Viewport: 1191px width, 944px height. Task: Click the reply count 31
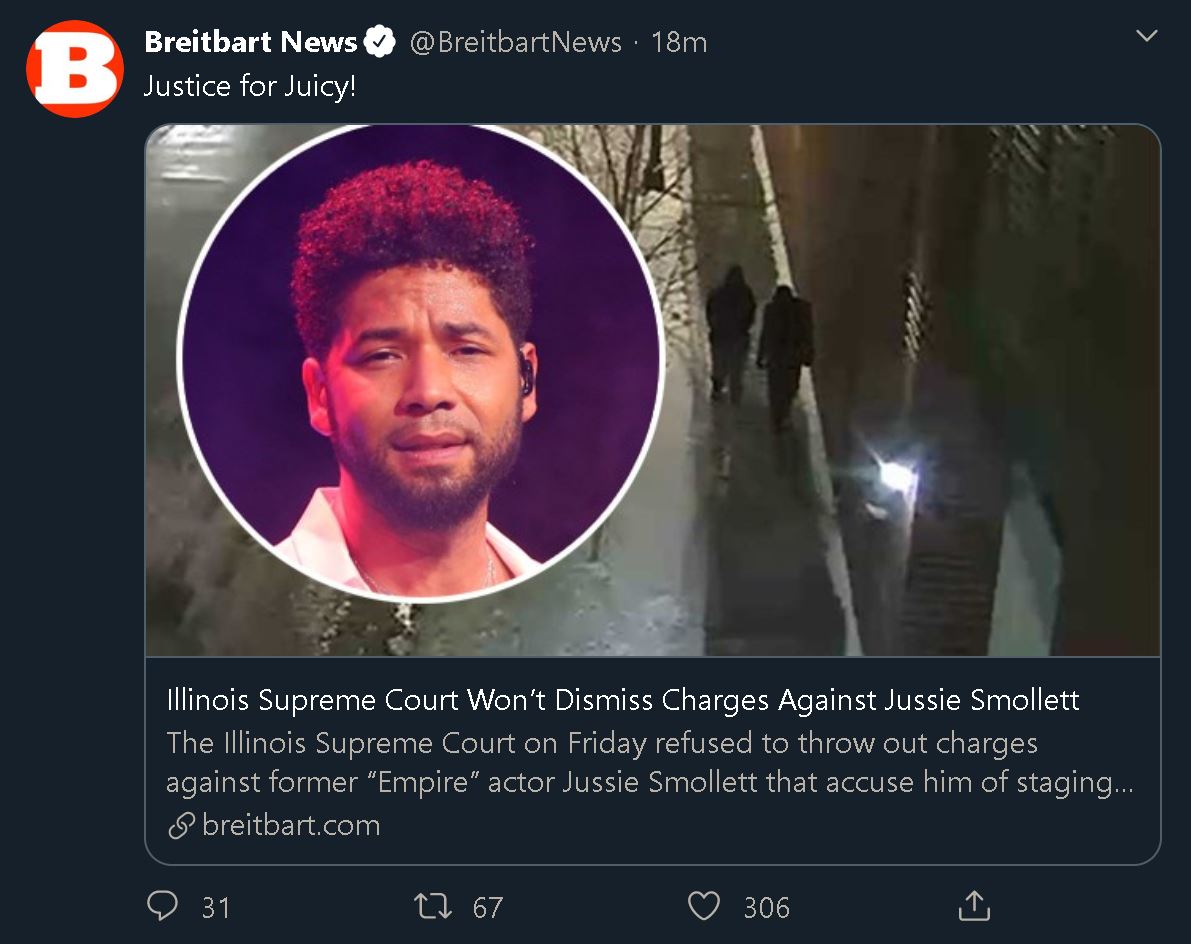coord(216,908)
